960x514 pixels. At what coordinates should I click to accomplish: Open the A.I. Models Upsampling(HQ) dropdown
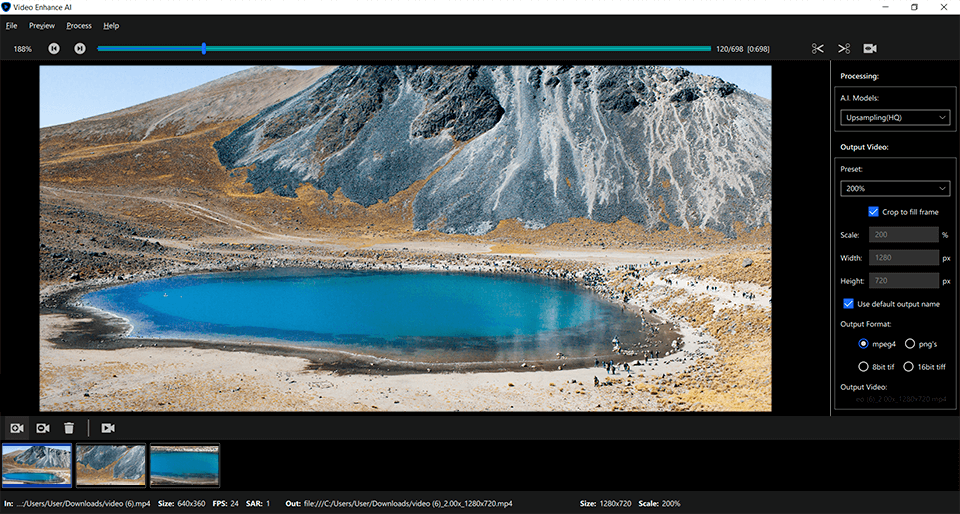click(x=894, y=117)
